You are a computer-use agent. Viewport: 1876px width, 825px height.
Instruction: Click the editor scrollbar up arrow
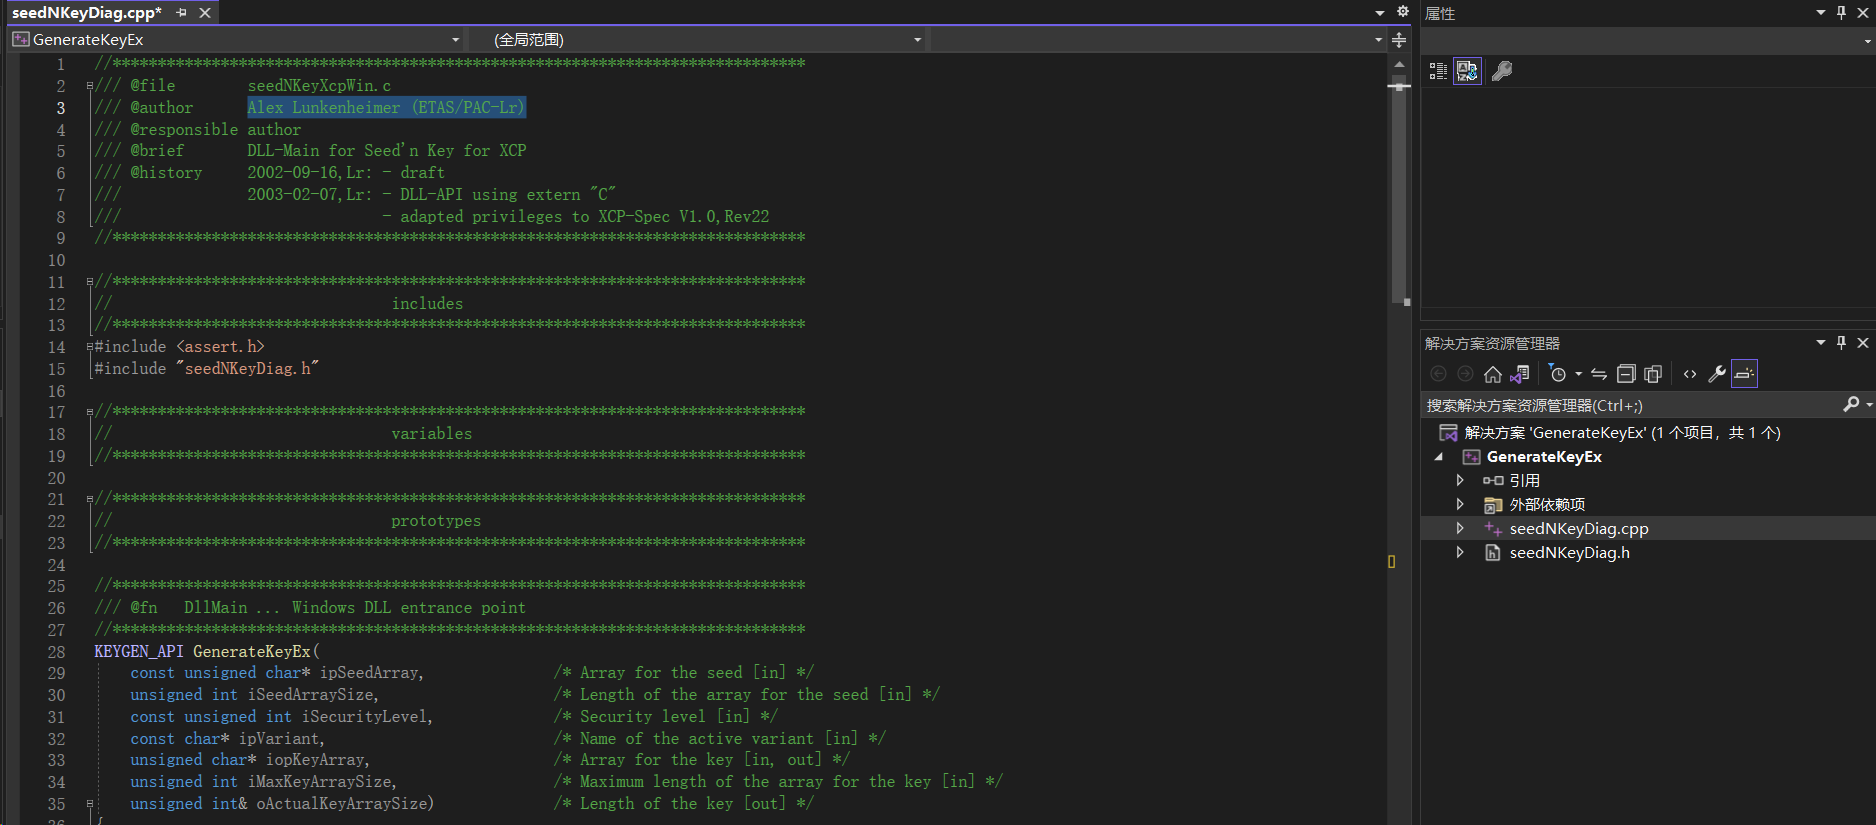pyautogui.click(x=1399, y=64)
